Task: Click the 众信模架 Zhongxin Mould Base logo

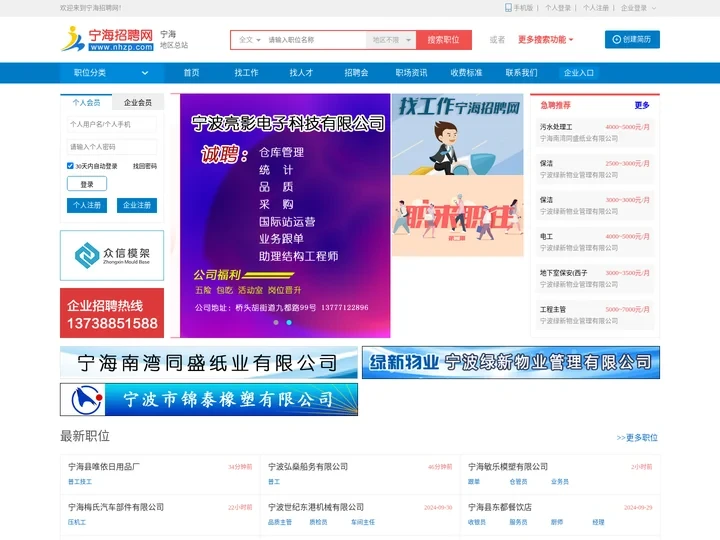Action: coord(112,255)
